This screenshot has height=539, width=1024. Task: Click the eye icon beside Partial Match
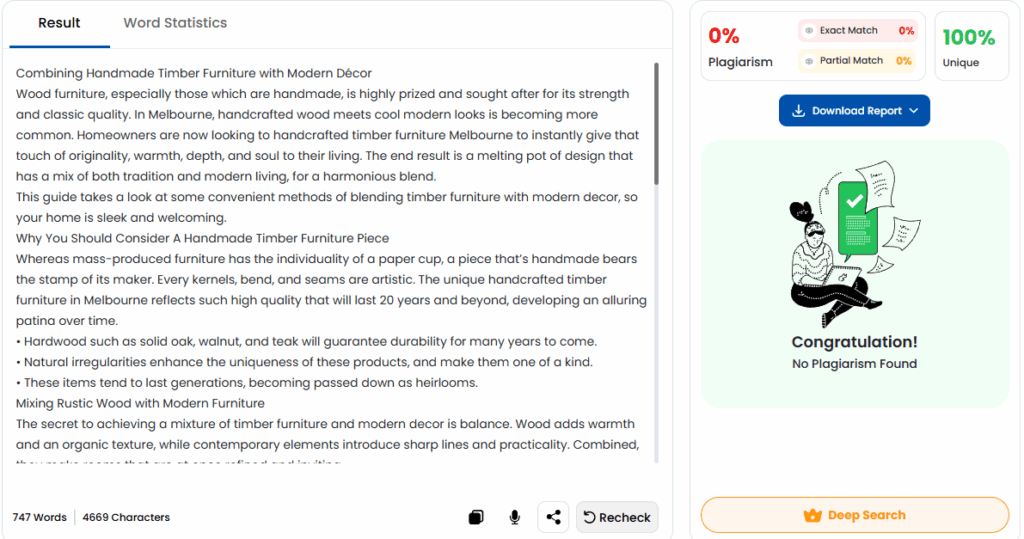809,61
